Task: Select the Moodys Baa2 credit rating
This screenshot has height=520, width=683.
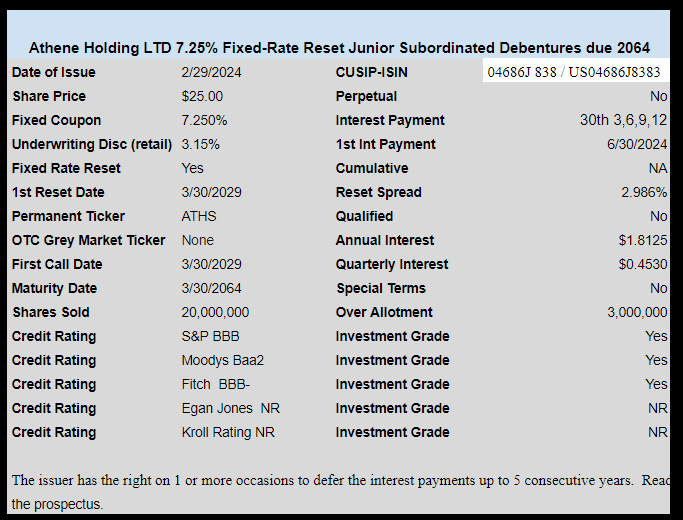Action: 223,360
